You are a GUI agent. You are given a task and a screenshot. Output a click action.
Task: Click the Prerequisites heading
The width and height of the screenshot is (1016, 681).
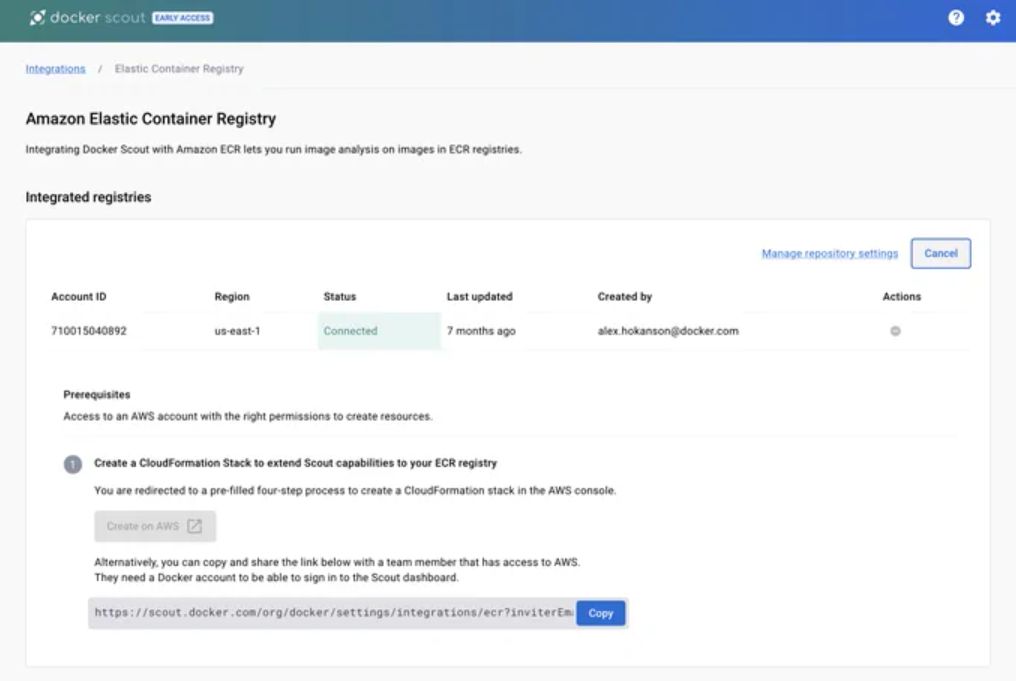pos(97,395)
